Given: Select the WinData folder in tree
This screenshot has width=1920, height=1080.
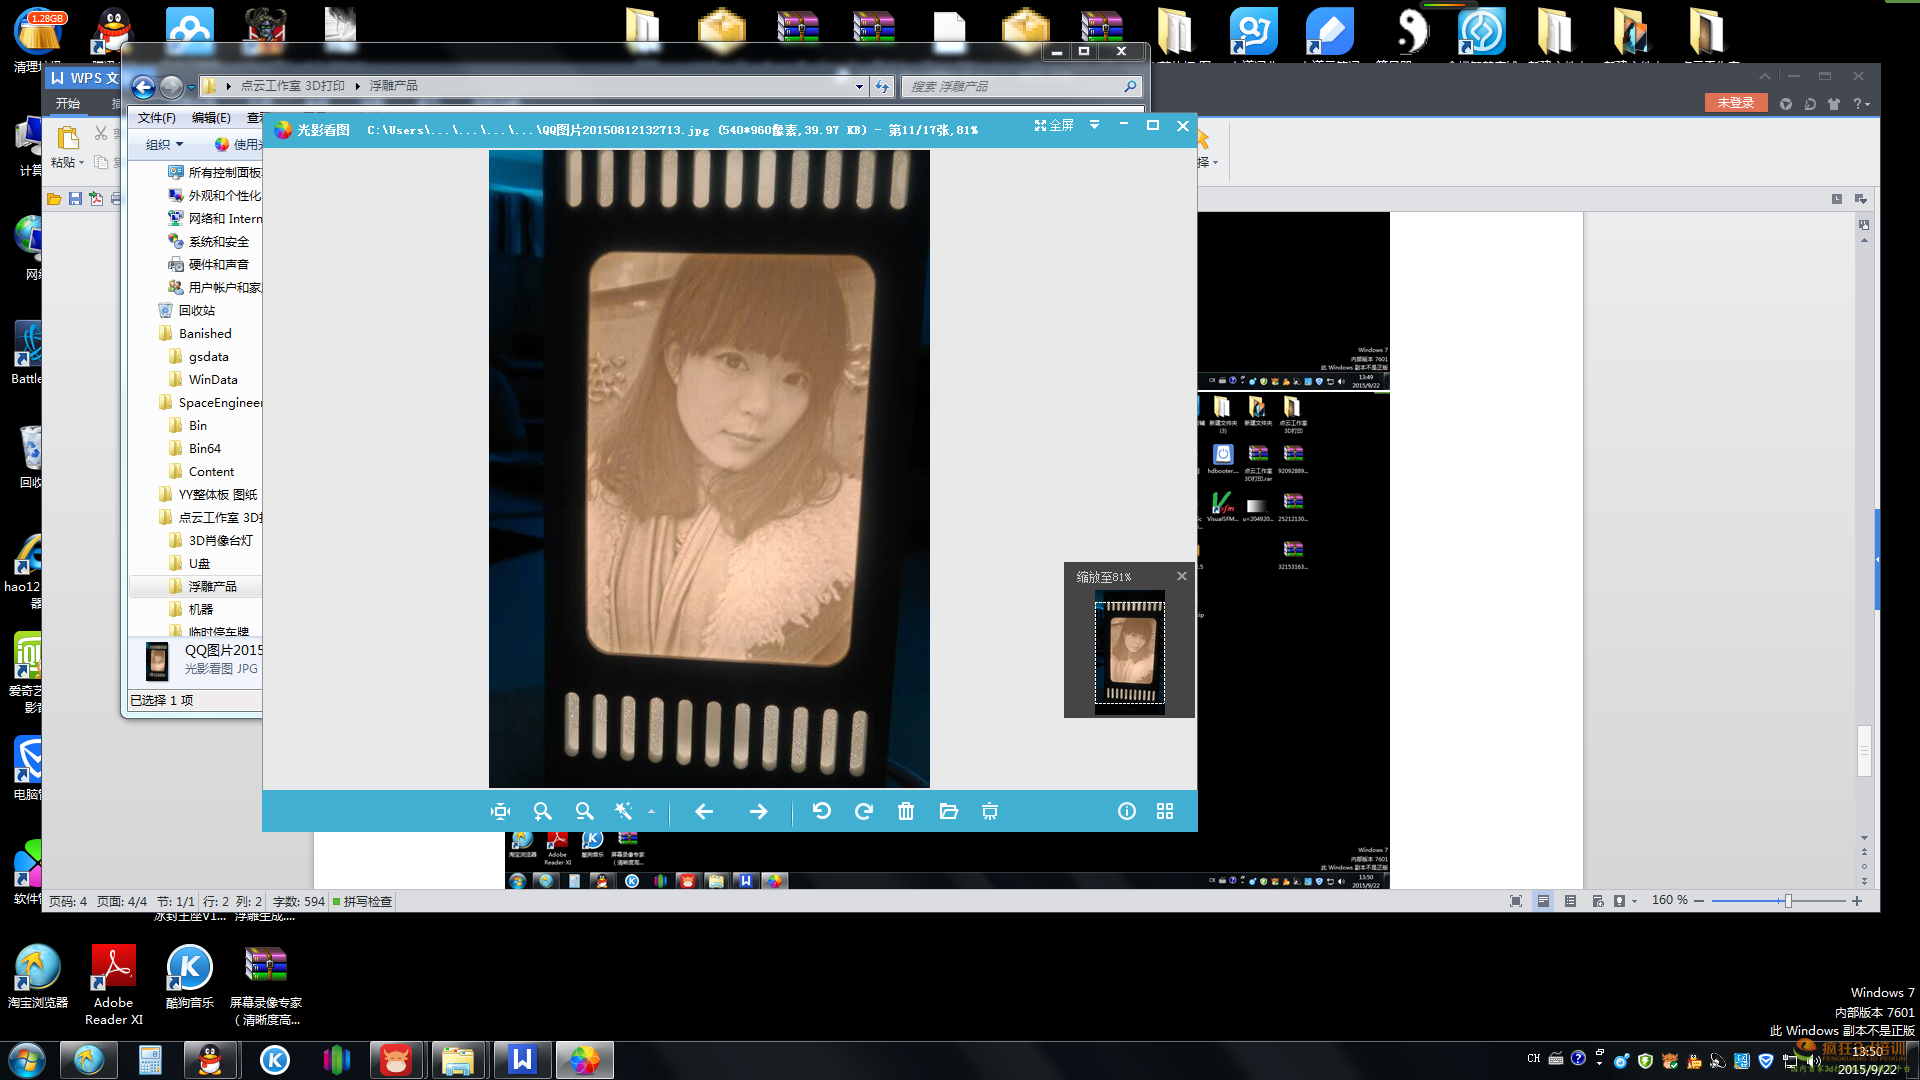Looking at the screenshot, I should (x=213, y=380).
